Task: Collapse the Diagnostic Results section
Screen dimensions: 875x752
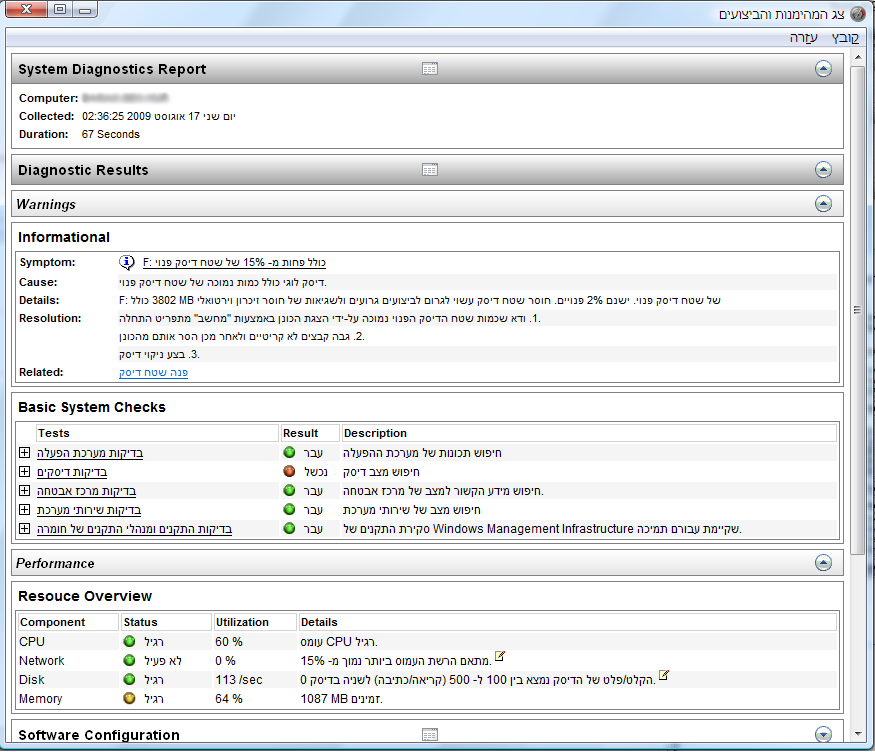Action: click(x=823, y=170)
